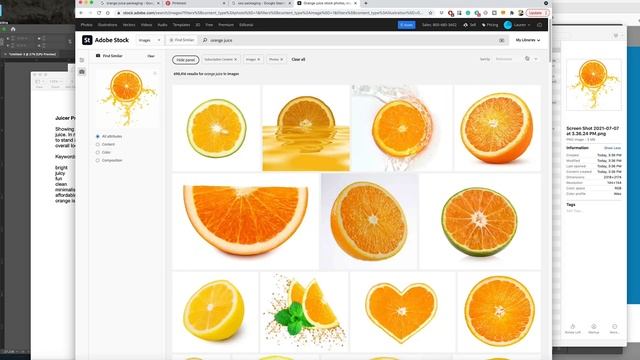The height and width of the screenshot is (360, 640).
Task: Switch to the orange juice packaging browser tab
Action: point(130,3)
